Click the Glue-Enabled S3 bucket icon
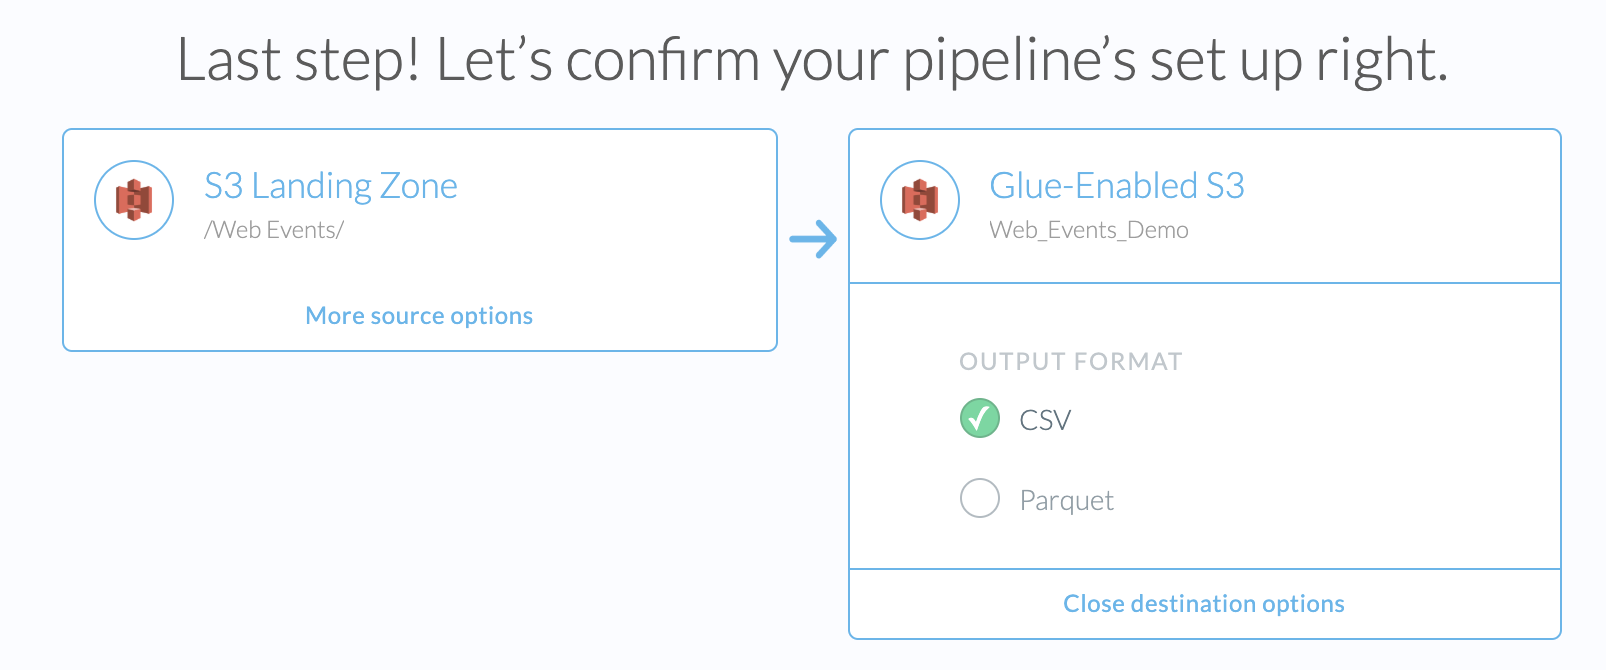Screen dimensions: 1606x670 click(x=920, y=200)
